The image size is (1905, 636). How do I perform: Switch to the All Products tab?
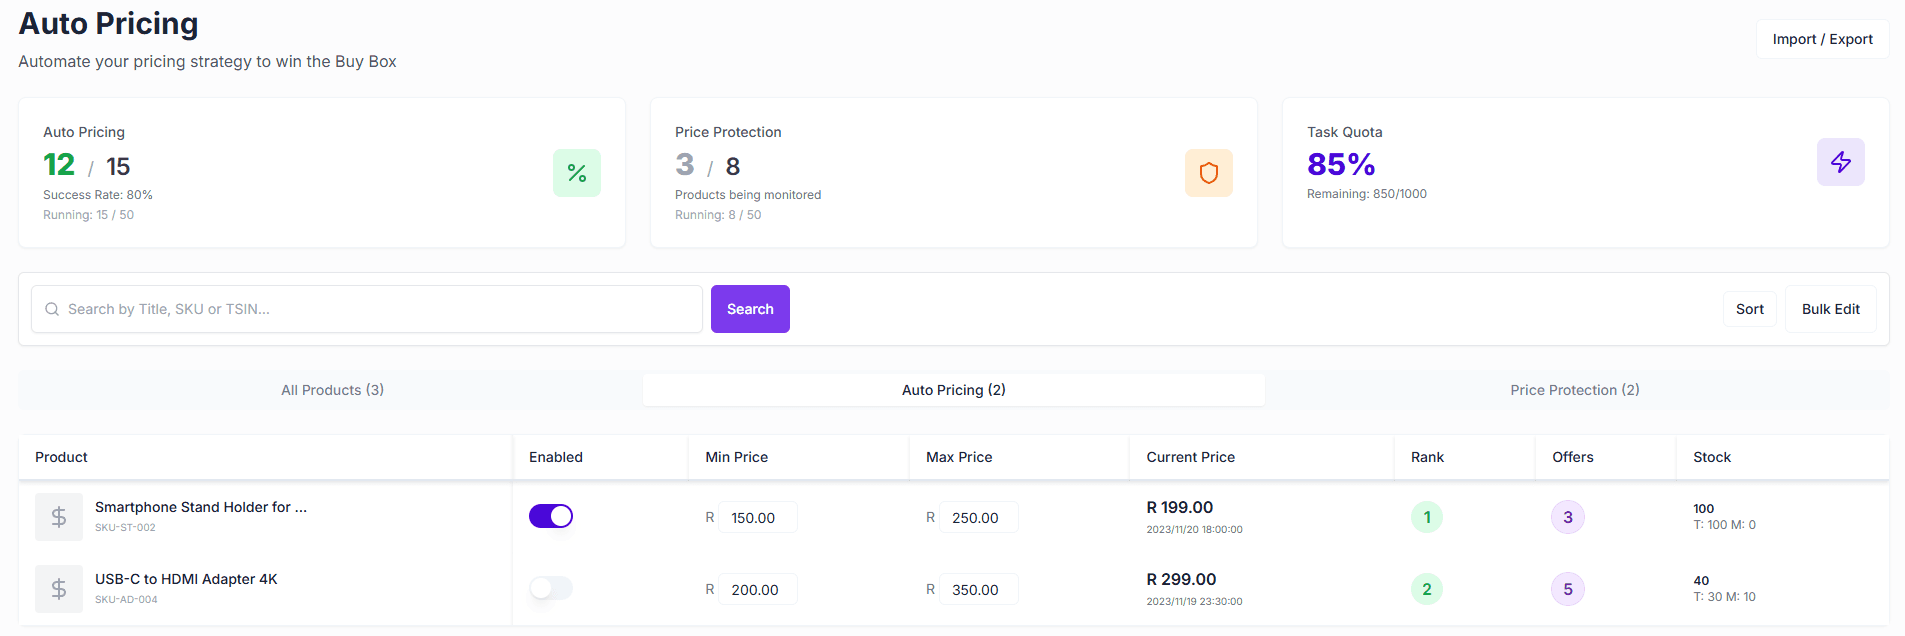[332, 390]
